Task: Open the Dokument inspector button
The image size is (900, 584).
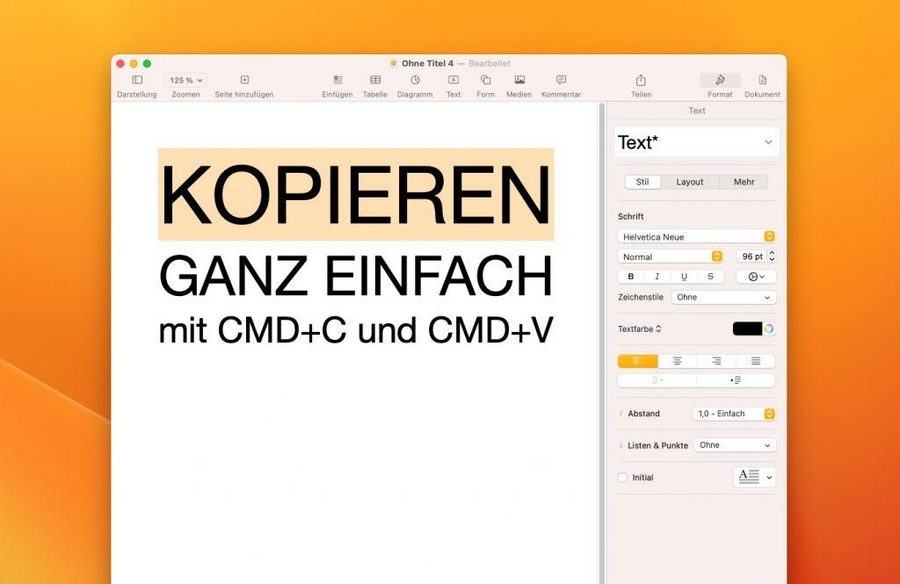Action: point(762,80)
